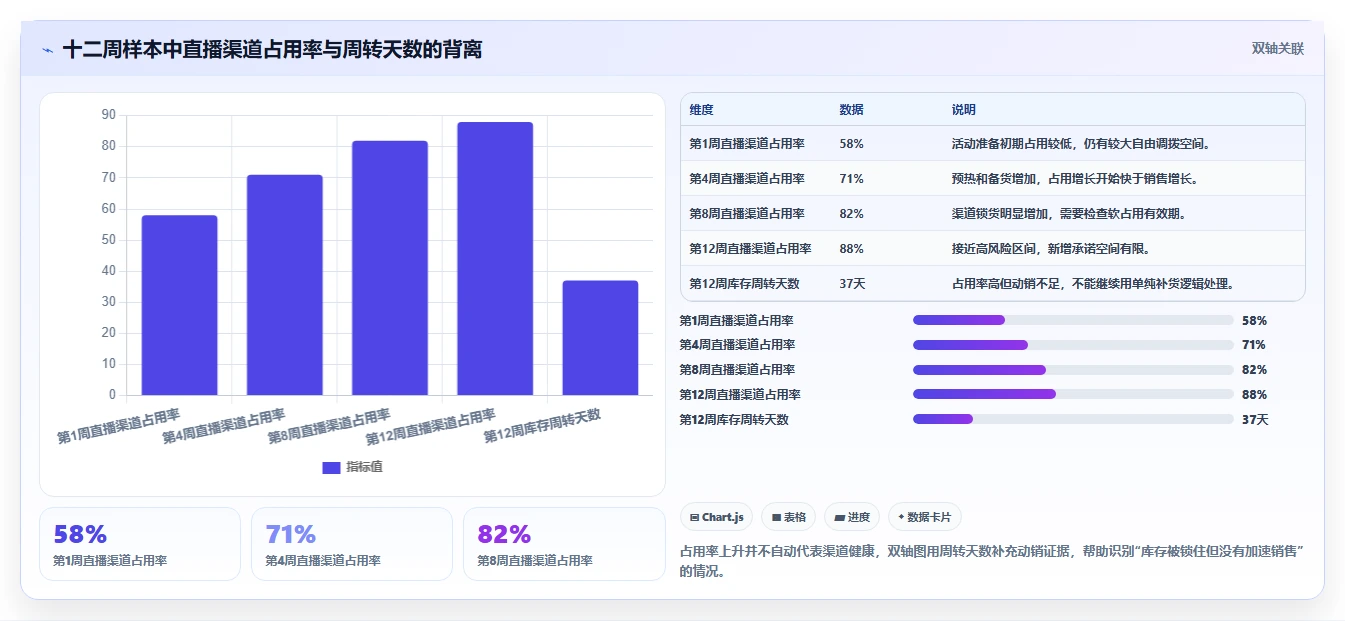This screenshot has height=621, width=1345.
Task: Click the 第1周直播渠道占用率 bar in the chart
Action: (x=179, y=305)
